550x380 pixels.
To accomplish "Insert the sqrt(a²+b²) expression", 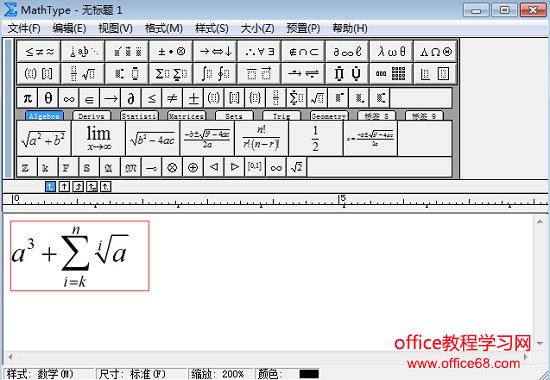I will 43,139.
